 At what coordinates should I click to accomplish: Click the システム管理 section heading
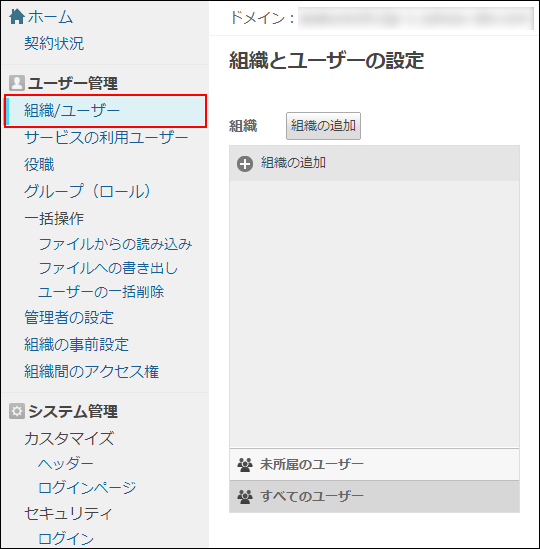pyautogui.click(x=73, y=411)
